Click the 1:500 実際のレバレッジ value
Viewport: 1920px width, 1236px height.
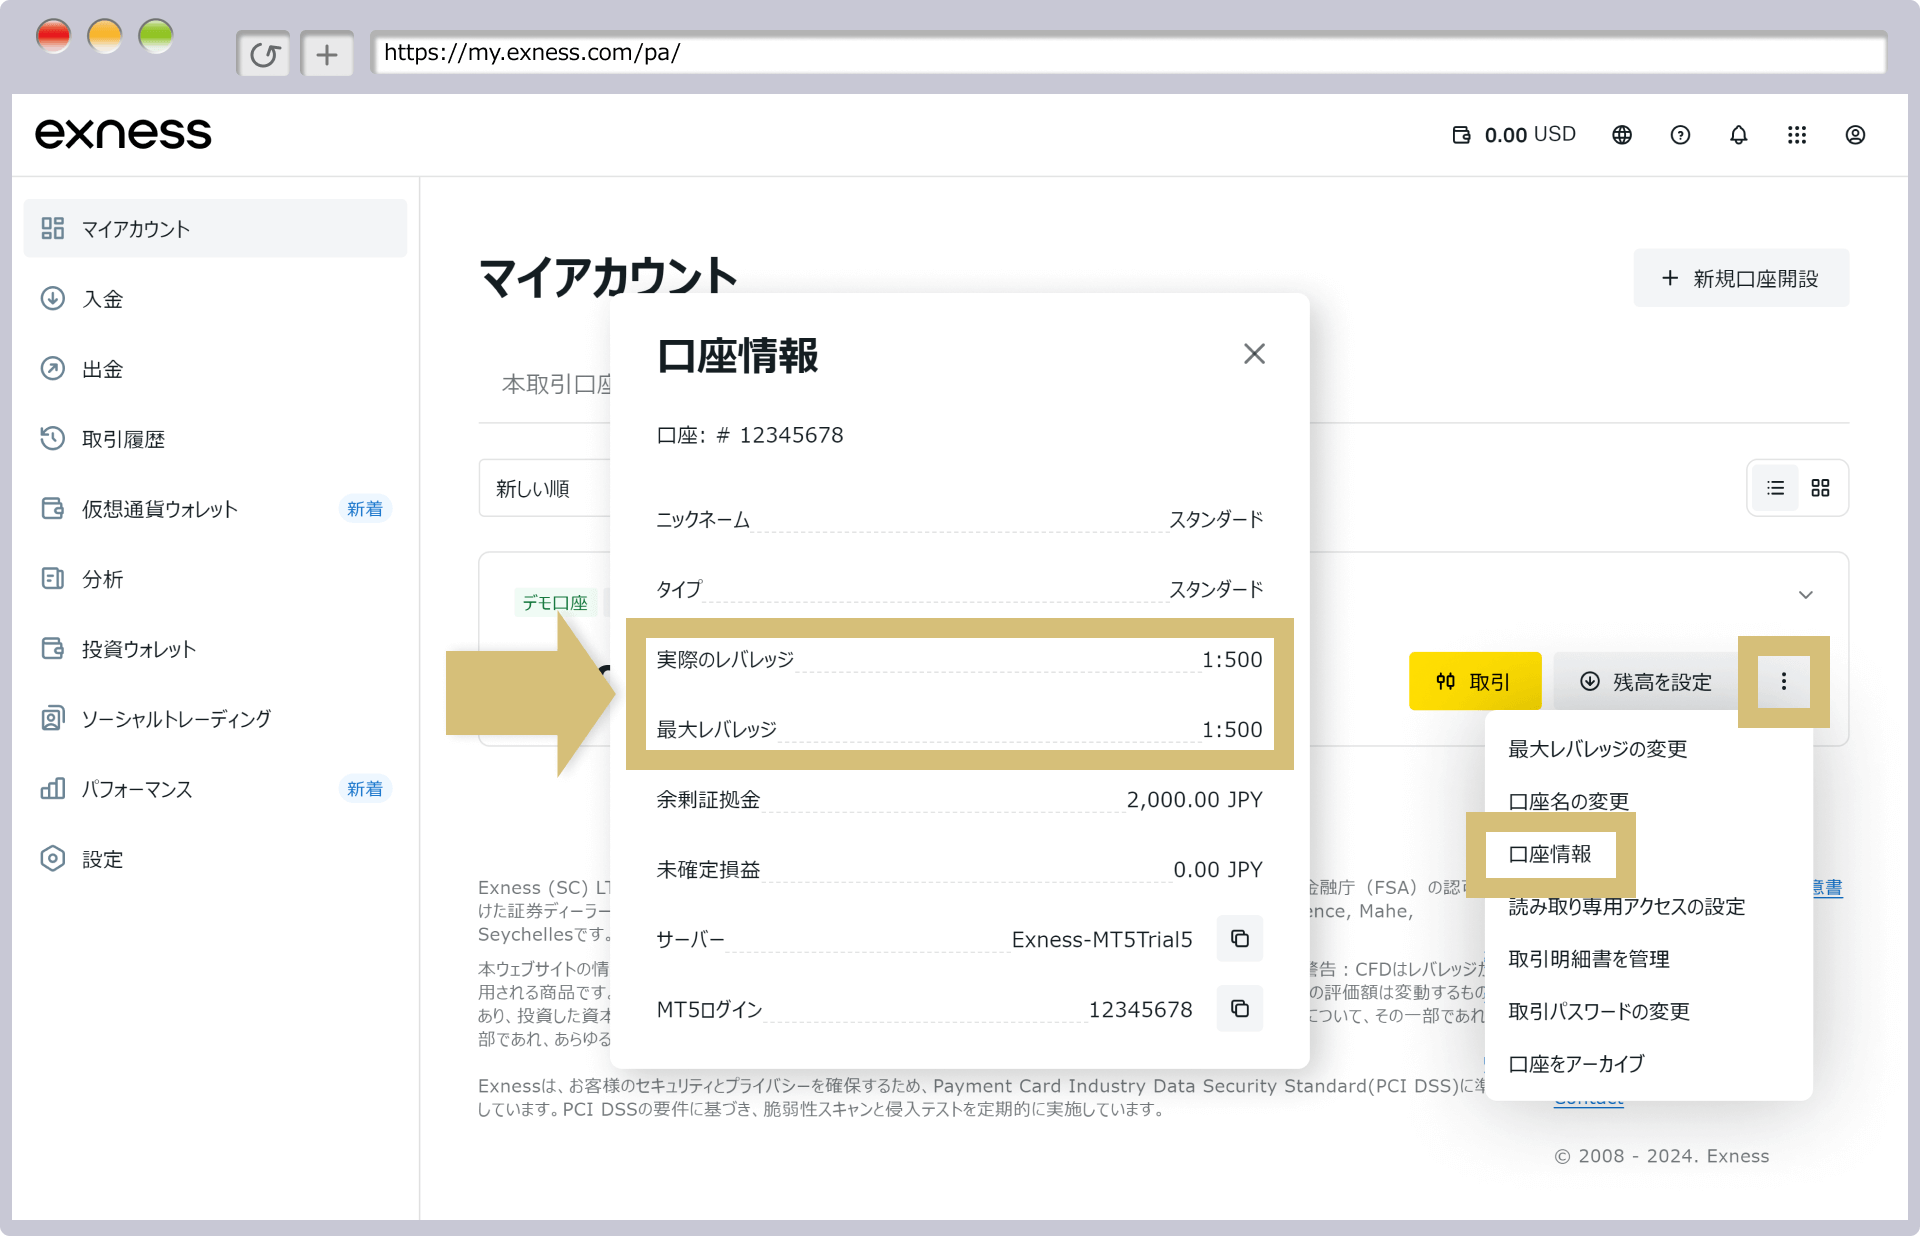[x=1232, y=660]
